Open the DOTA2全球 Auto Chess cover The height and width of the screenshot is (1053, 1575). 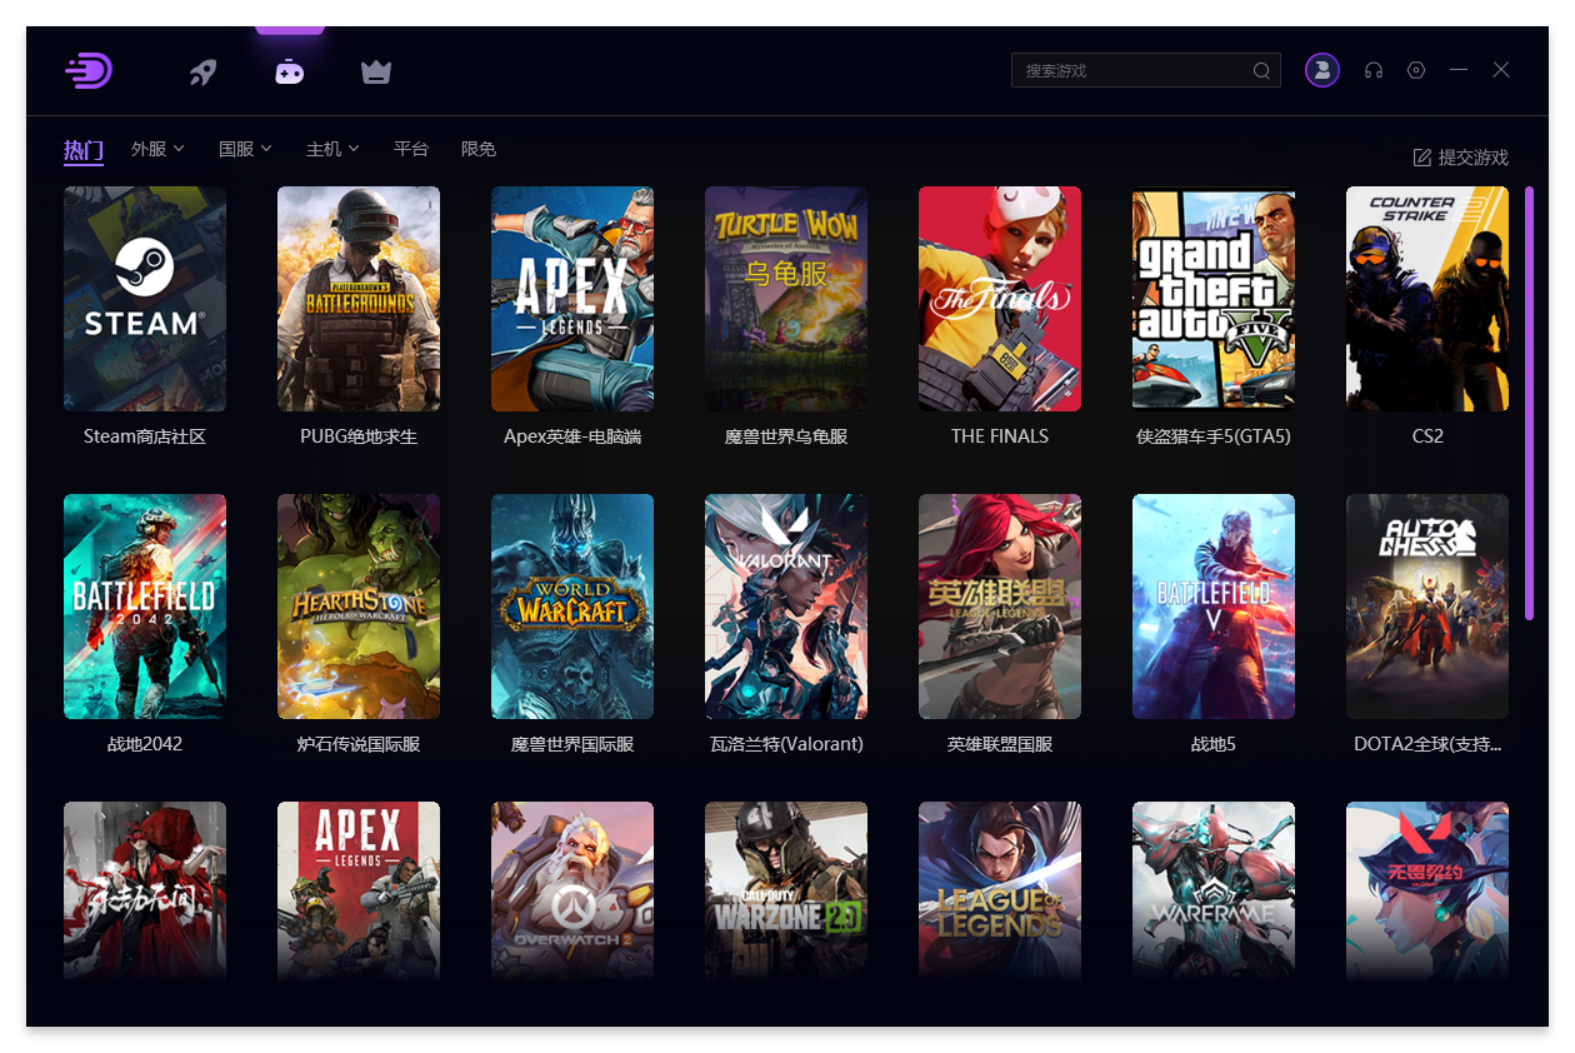[x=1427, y=607]
